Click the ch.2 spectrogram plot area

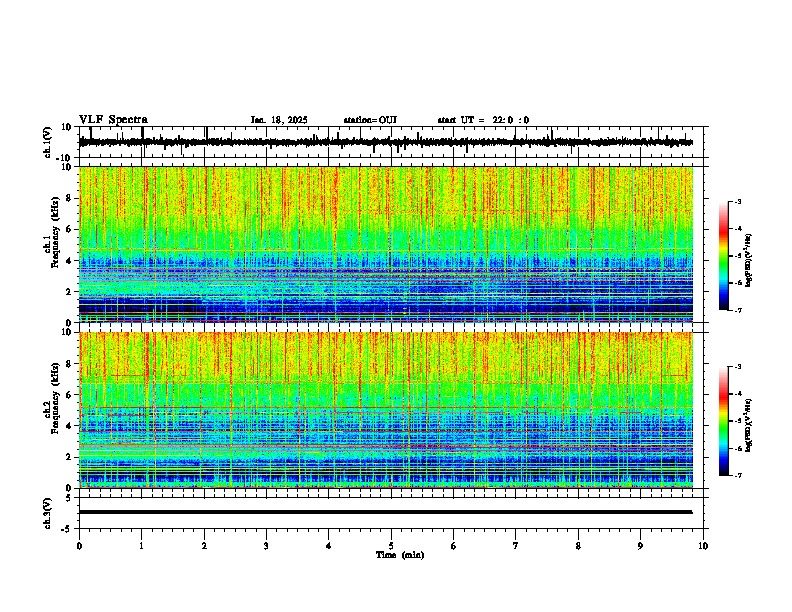(x=386, y=410)
